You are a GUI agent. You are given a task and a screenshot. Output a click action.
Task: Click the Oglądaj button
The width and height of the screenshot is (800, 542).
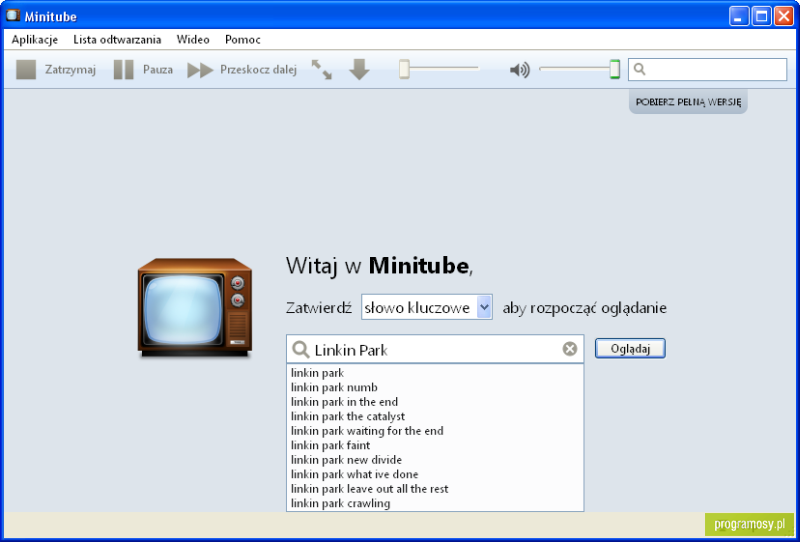click(630, 349)
